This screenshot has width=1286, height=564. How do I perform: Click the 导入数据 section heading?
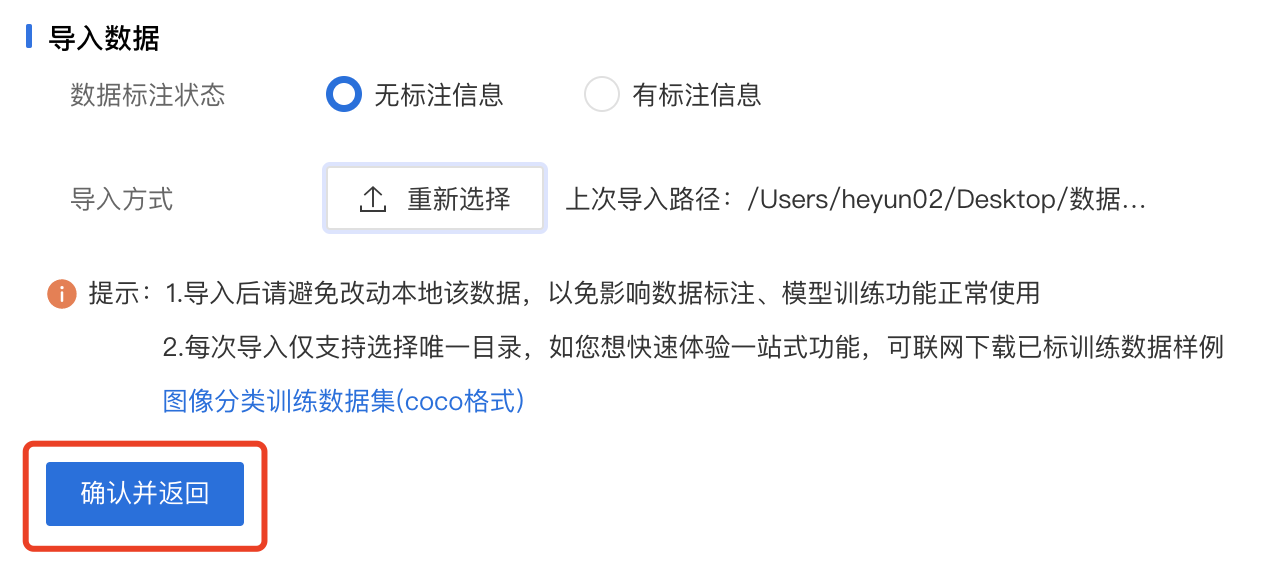104,38
